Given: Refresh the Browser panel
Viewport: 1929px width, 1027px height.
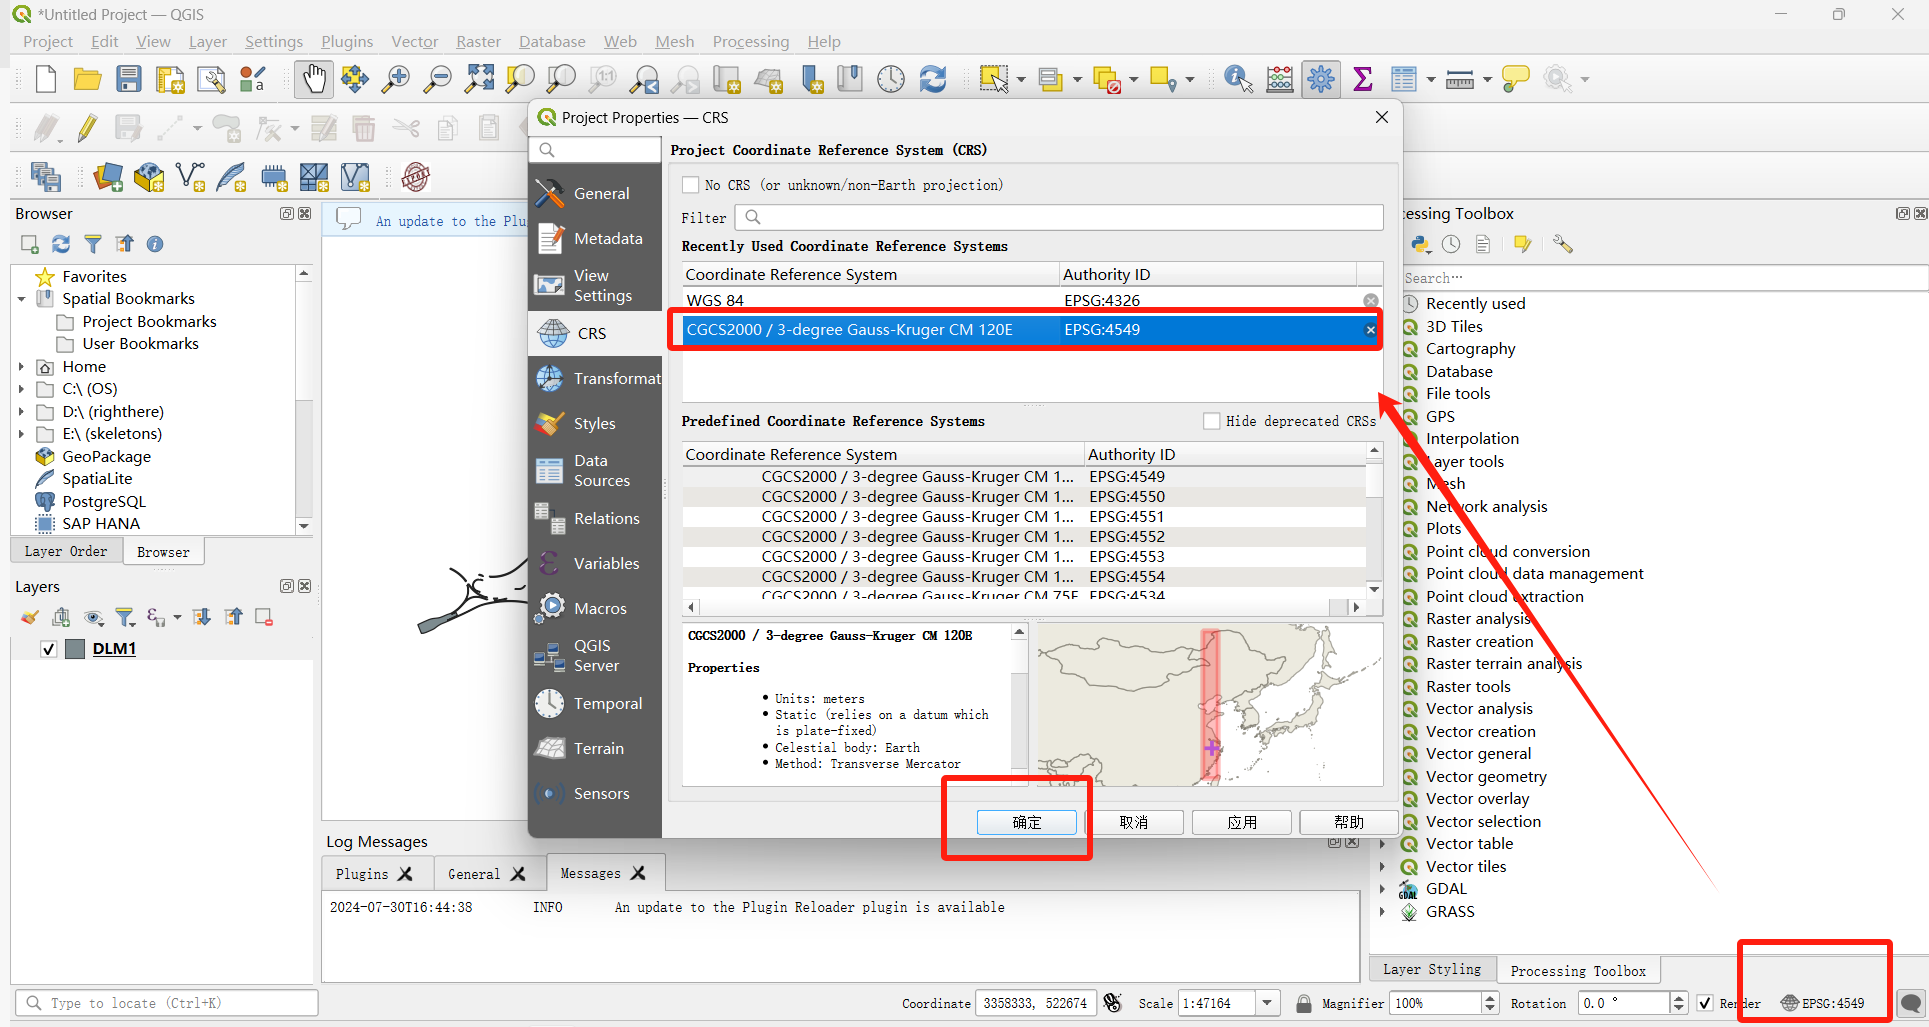Looking at the screenshot, I should tap(61, 244).
